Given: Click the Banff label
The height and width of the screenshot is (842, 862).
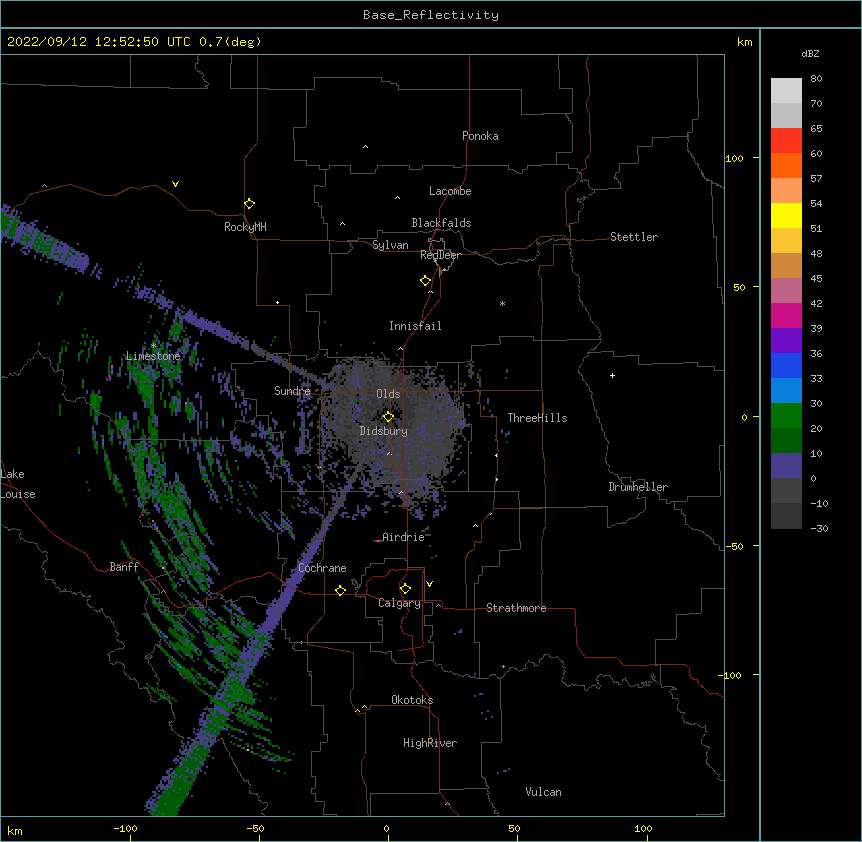Looking at the screenshot, I should (x=124, y=567).
